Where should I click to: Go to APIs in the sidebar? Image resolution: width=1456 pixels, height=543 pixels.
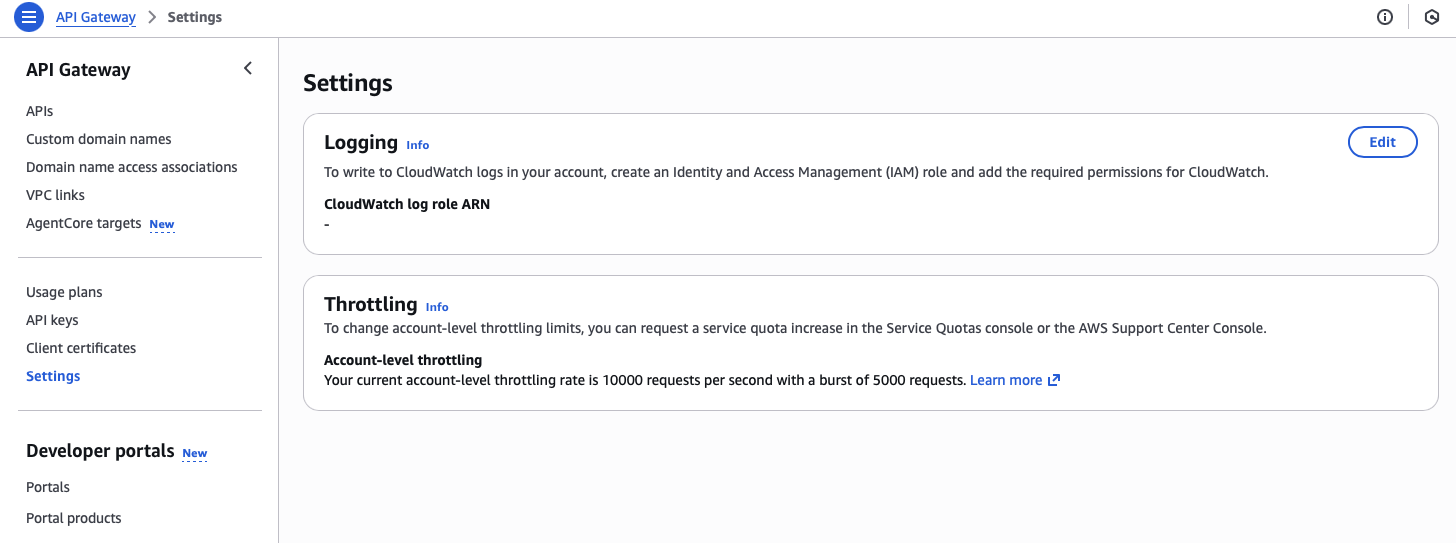point(40,111)
